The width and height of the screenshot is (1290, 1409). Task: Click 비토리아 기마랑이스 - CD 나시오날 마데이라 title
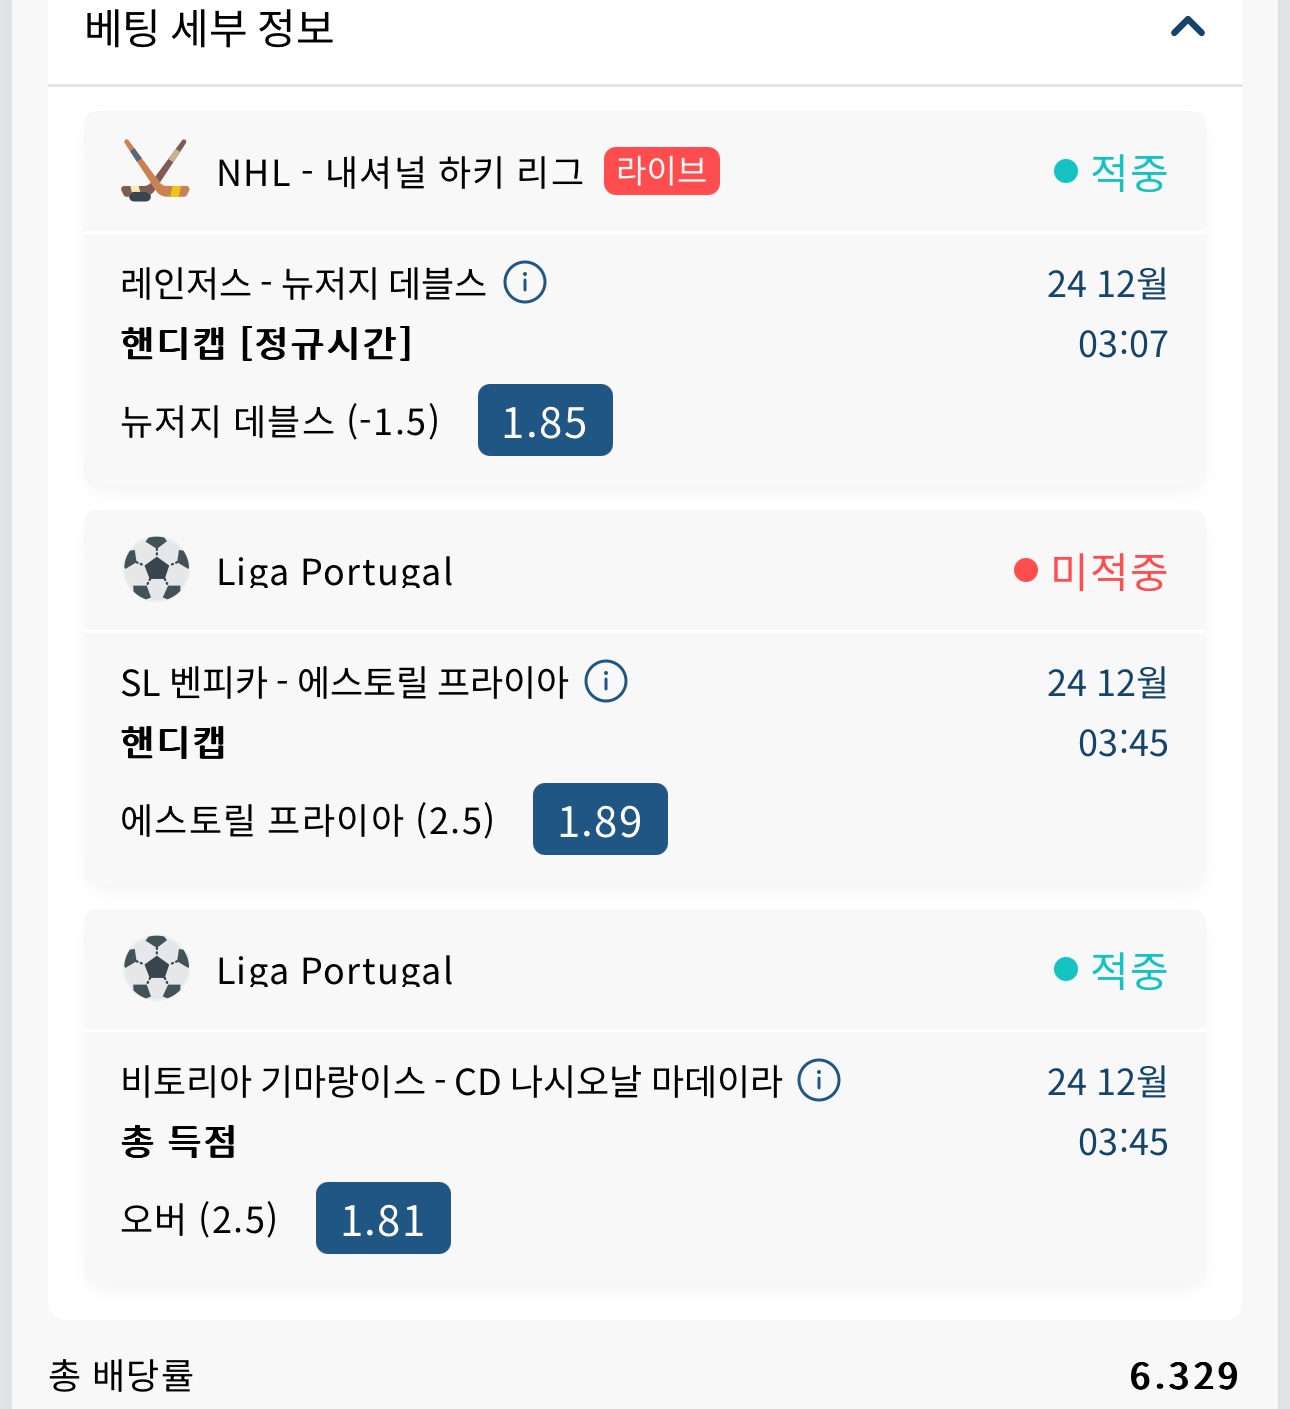pyautogui.click(x=451, y=1082)
